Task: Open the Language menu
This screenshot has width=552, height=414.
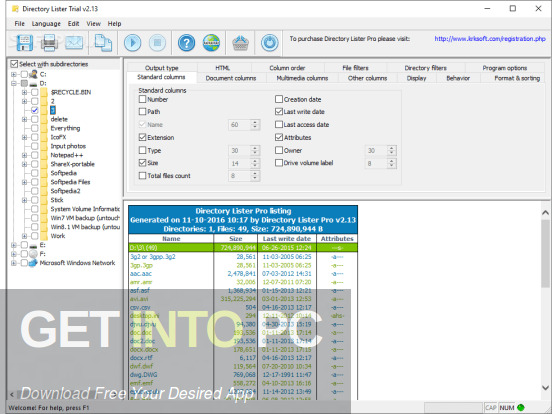Action: 46,24
